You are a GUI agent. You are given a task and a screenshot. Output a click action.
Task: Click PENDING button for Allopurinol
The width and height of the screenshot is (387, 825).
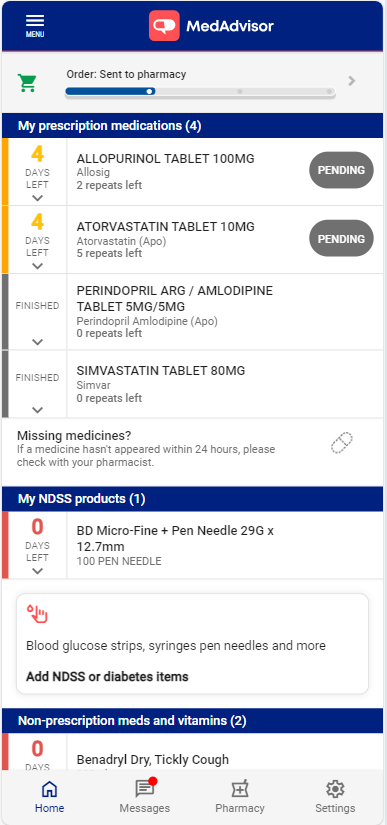tap(341, 170)
